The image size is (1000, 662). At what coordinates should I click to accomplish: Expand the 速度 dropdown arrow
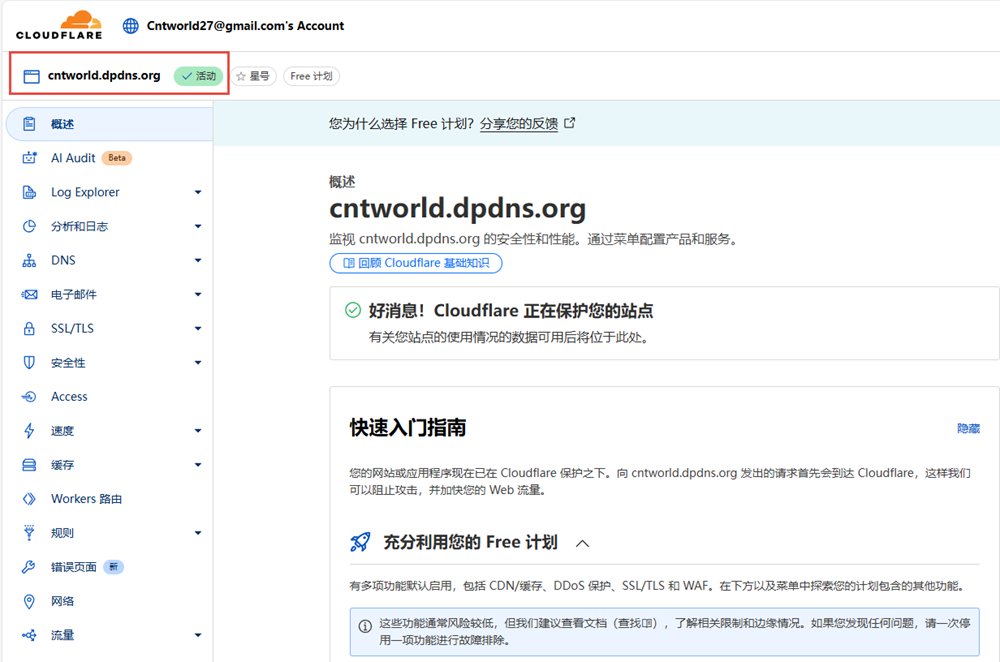tap(198, 430)
